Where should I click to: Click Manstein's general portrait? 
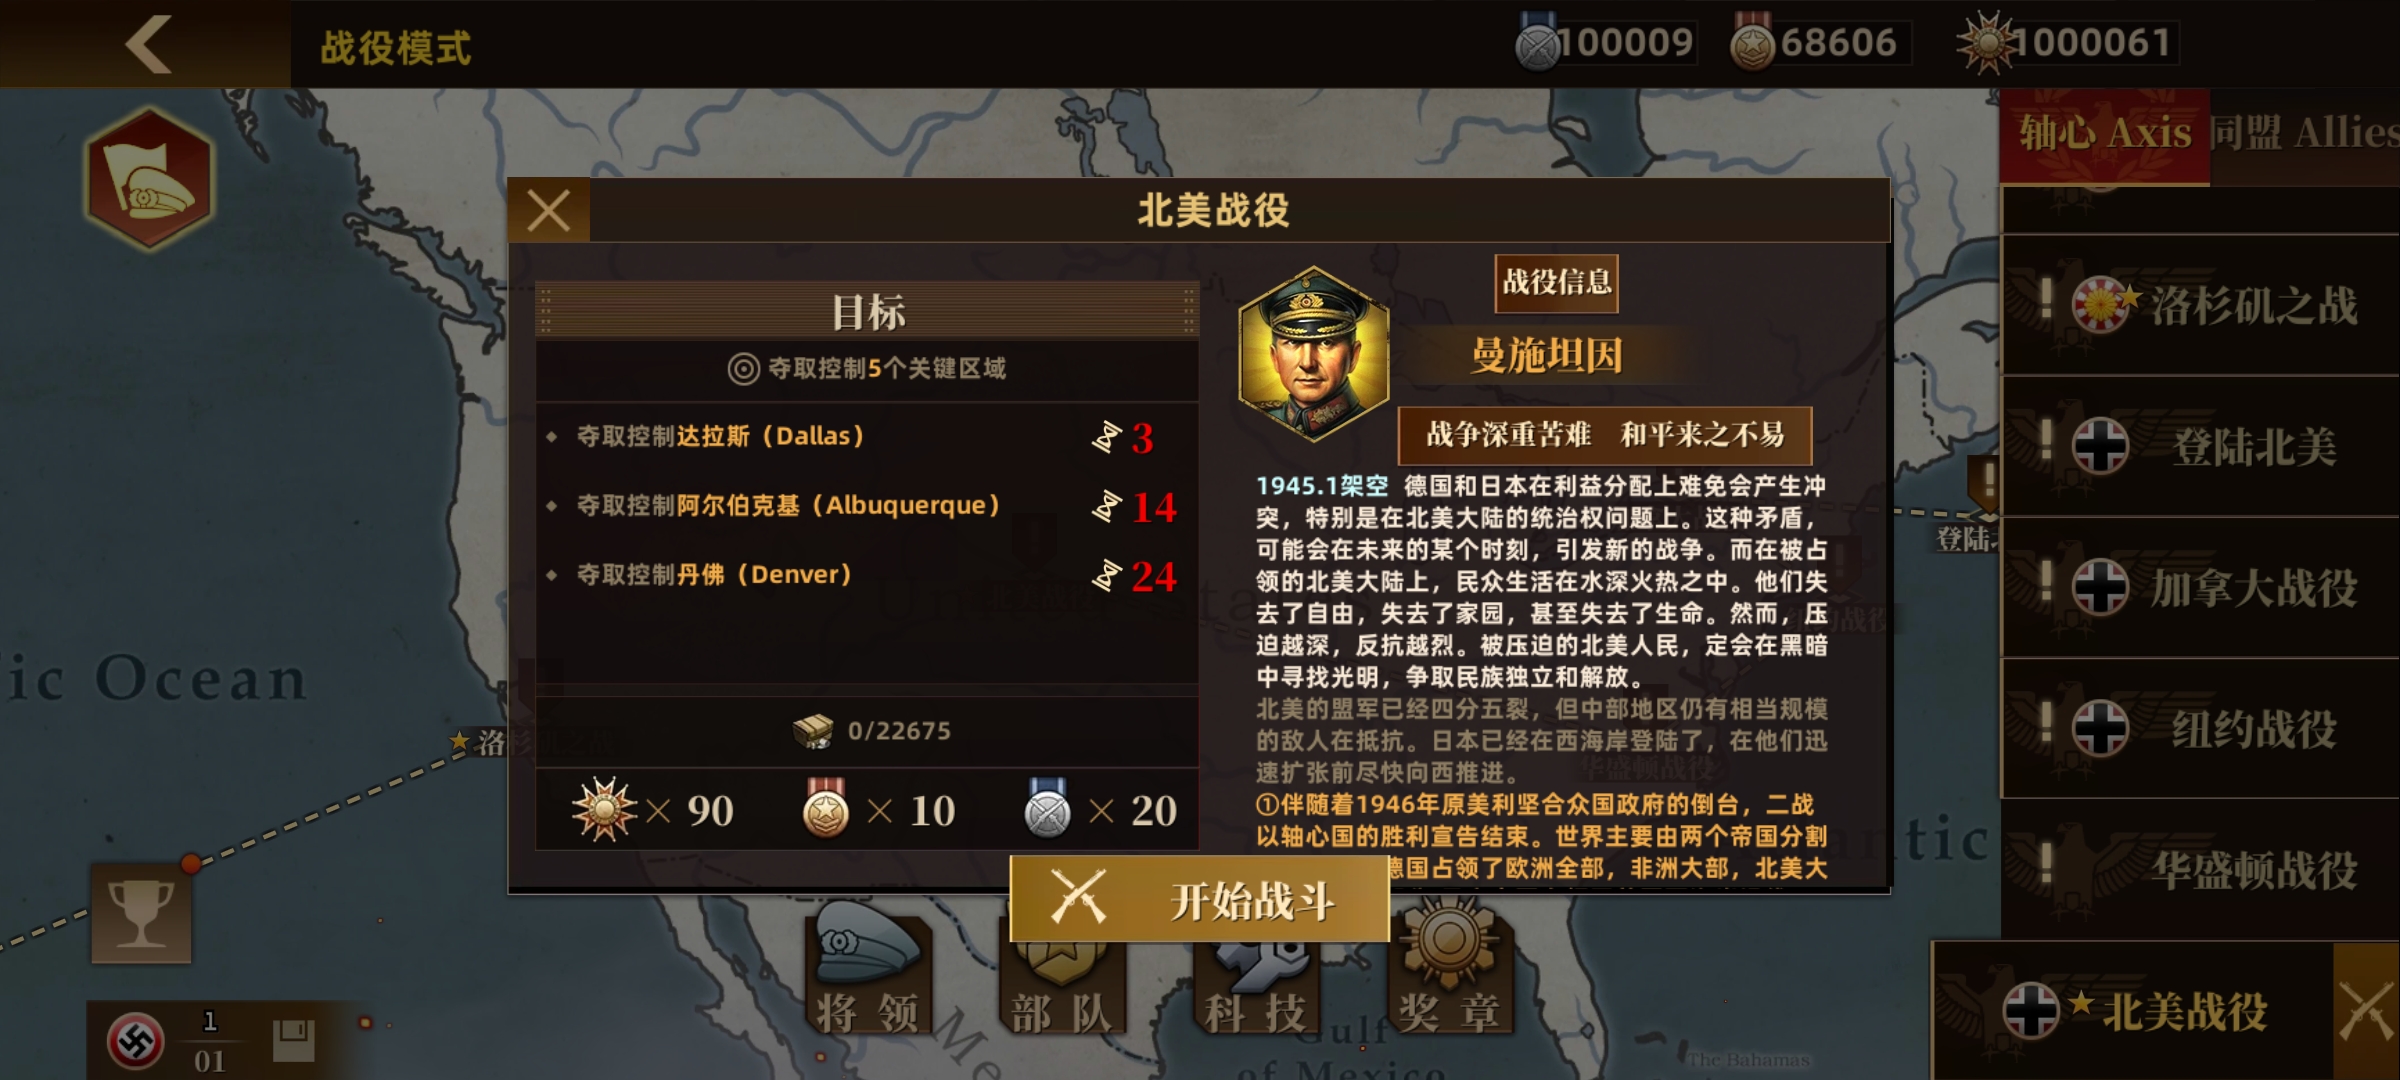click(1314, 354)
